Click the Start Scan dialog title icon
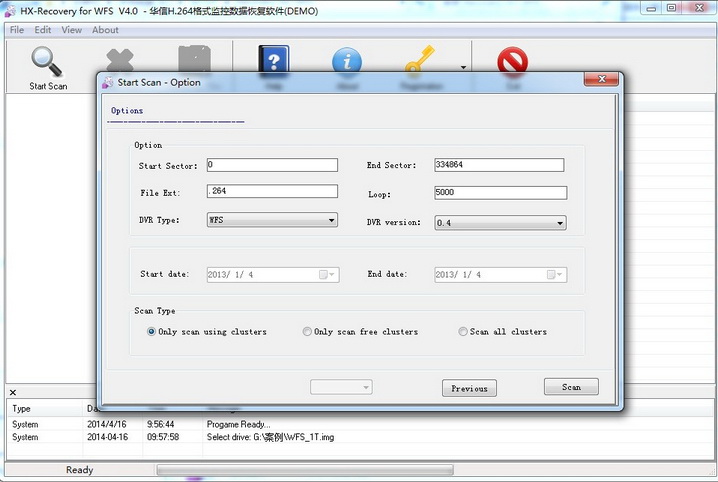718x482 pixels. click(108, 82)
